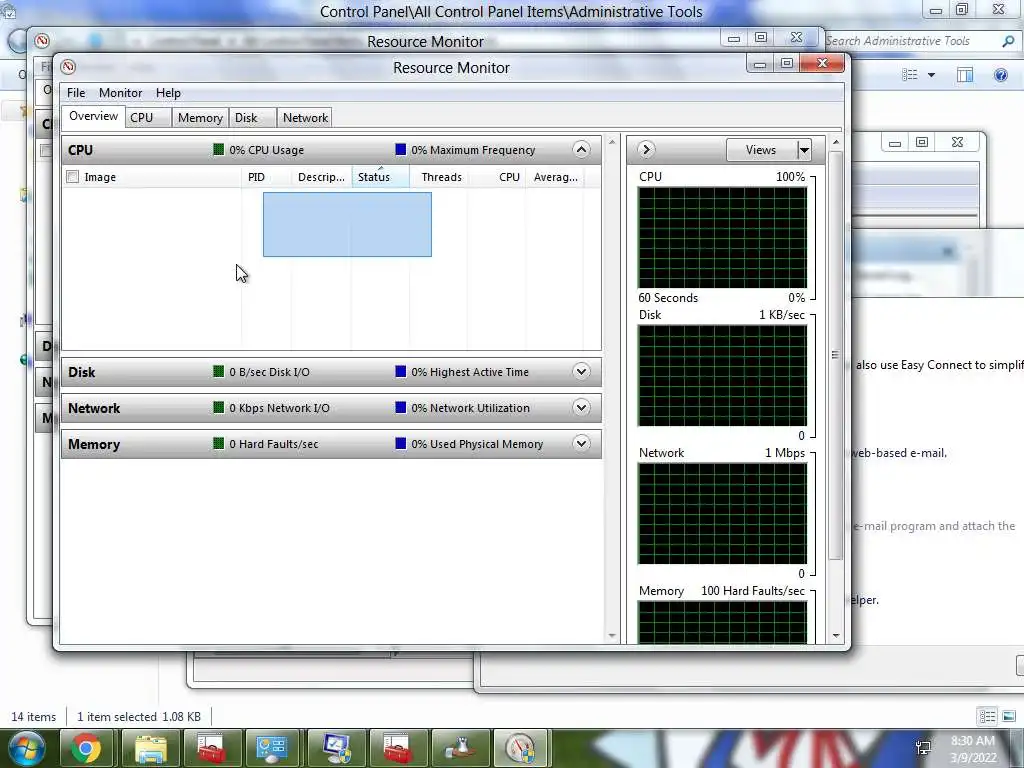Screen dimensions: 1024x768
Task: Click the Disk activity graph
Action: [722, 376]
